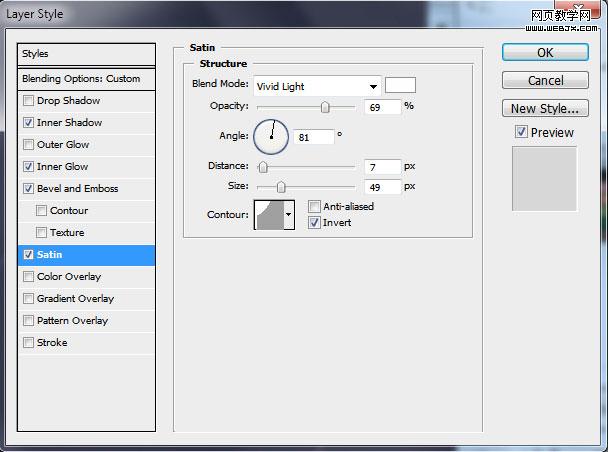Turn on Anti-aliased option
The image size is (608, 452).
pyautogui.click(x=314, y=207)
